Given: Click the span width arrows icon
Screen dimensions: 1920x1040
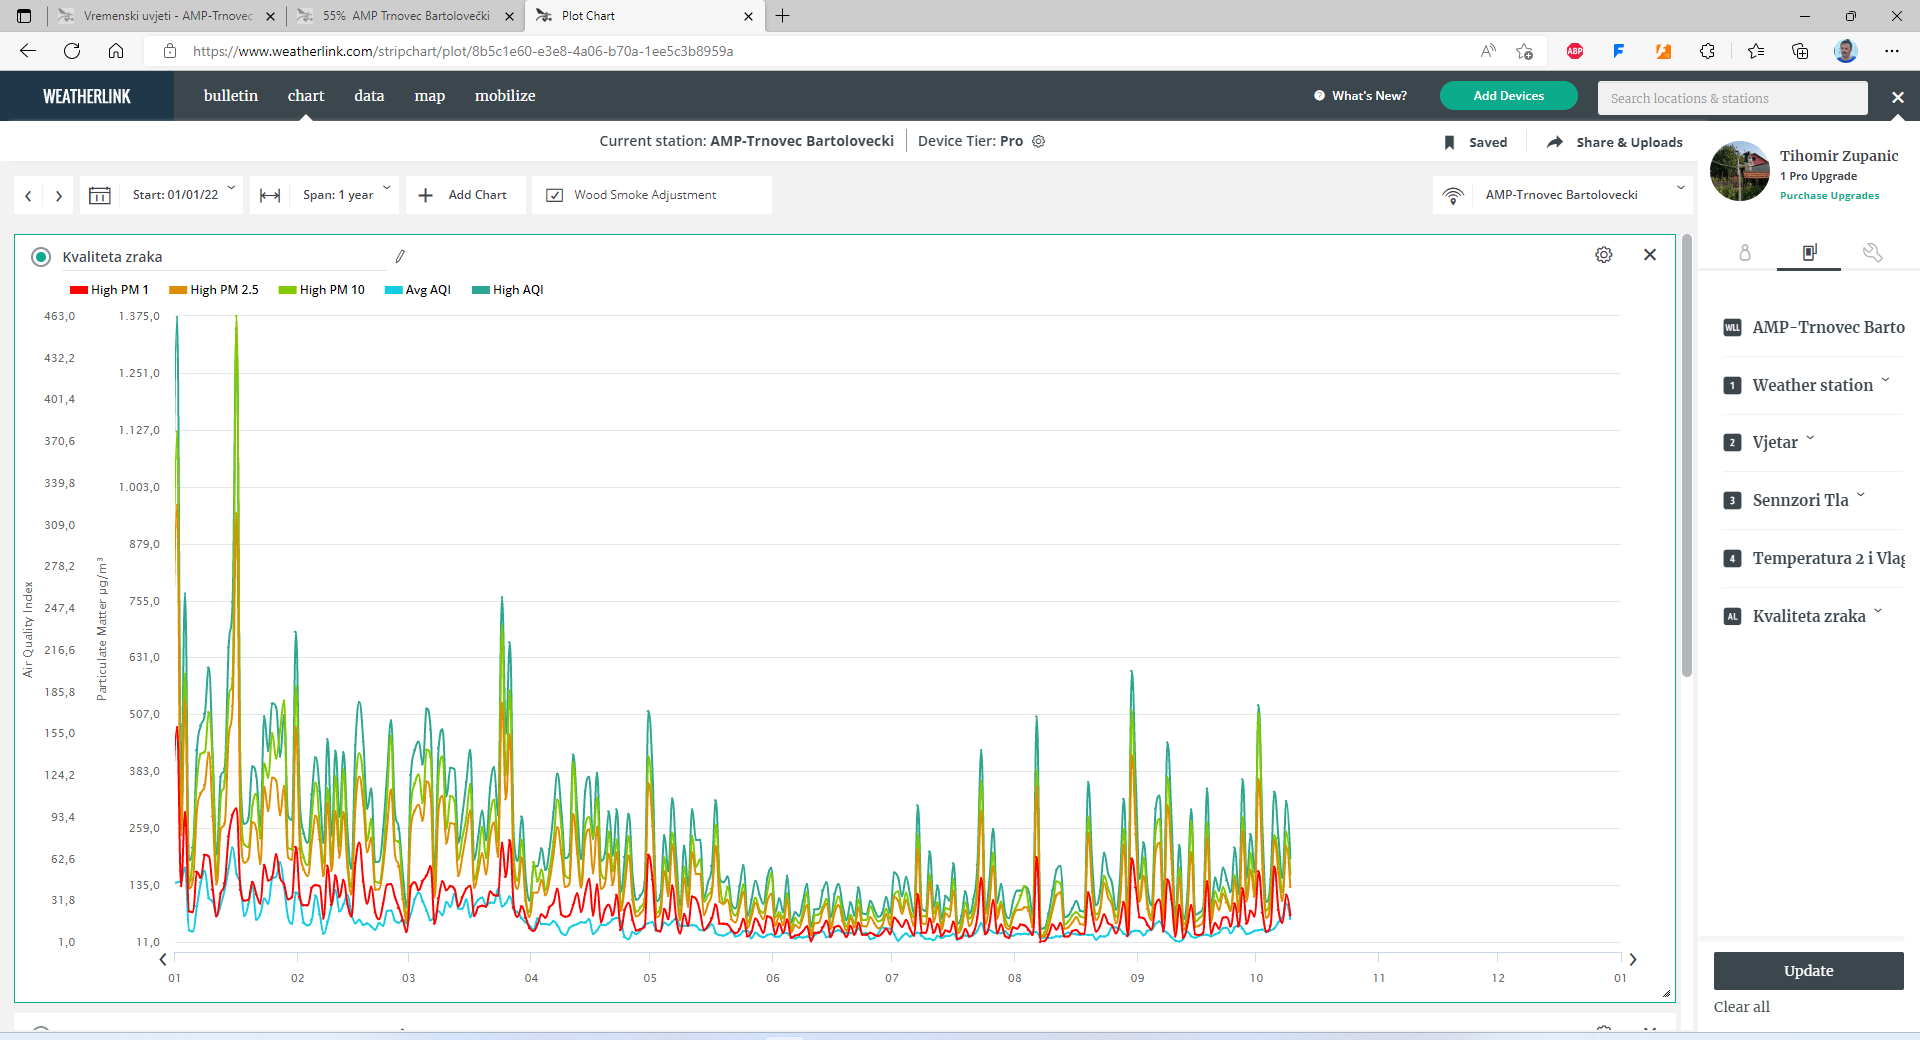Looking at the screenshot, I should [270, 195].
